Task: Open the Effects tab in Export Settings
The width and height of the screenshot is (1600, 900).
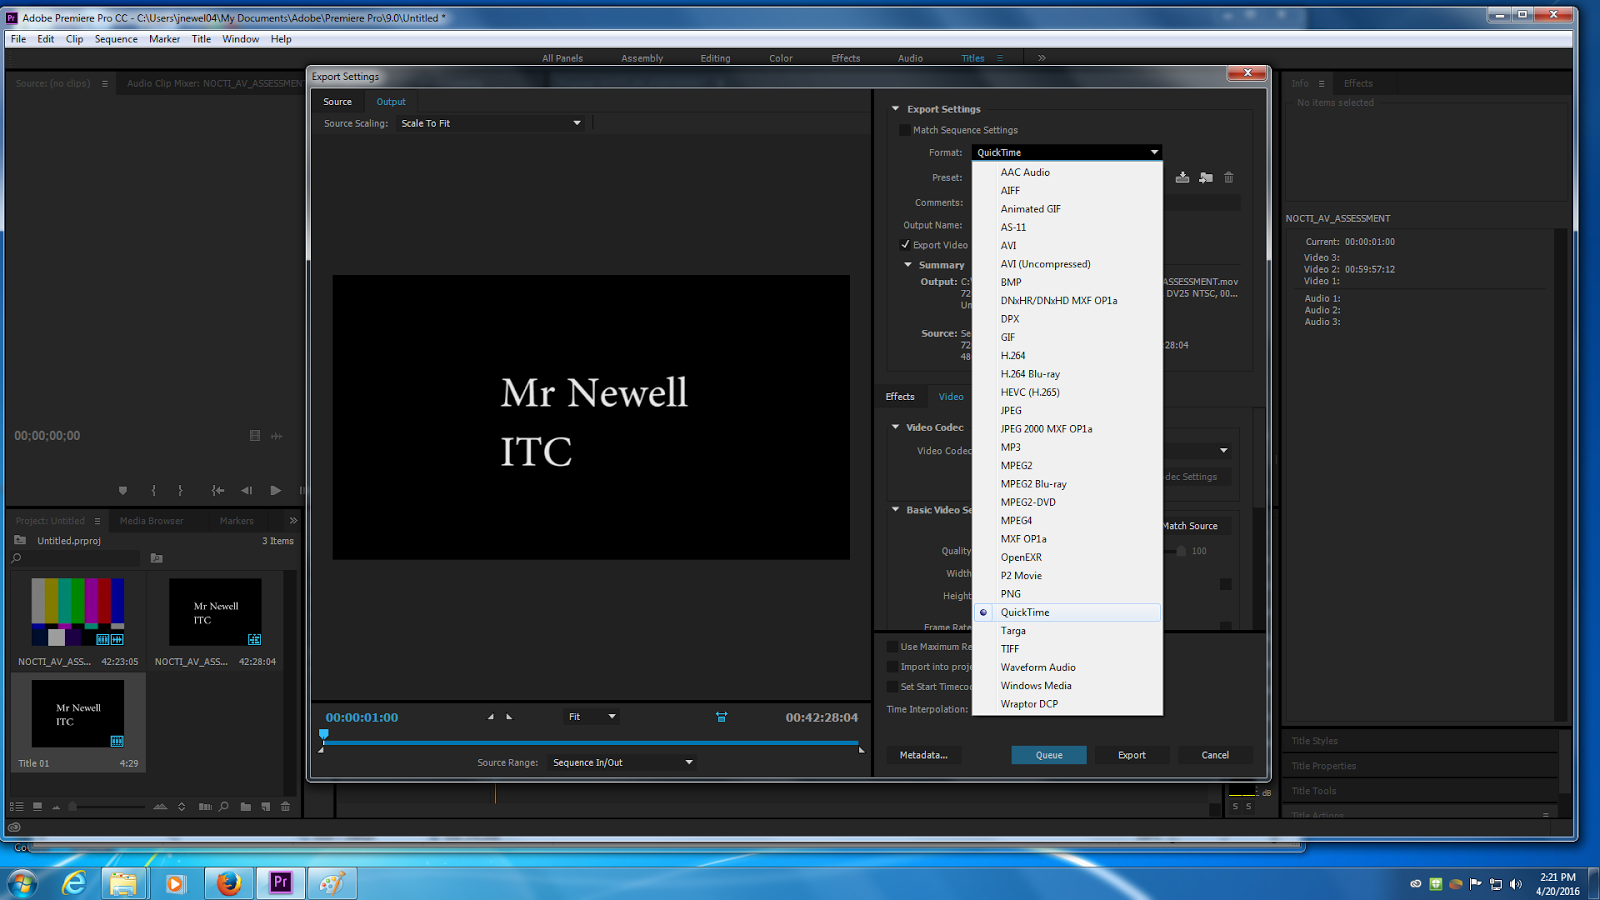Action: [900, 397]
